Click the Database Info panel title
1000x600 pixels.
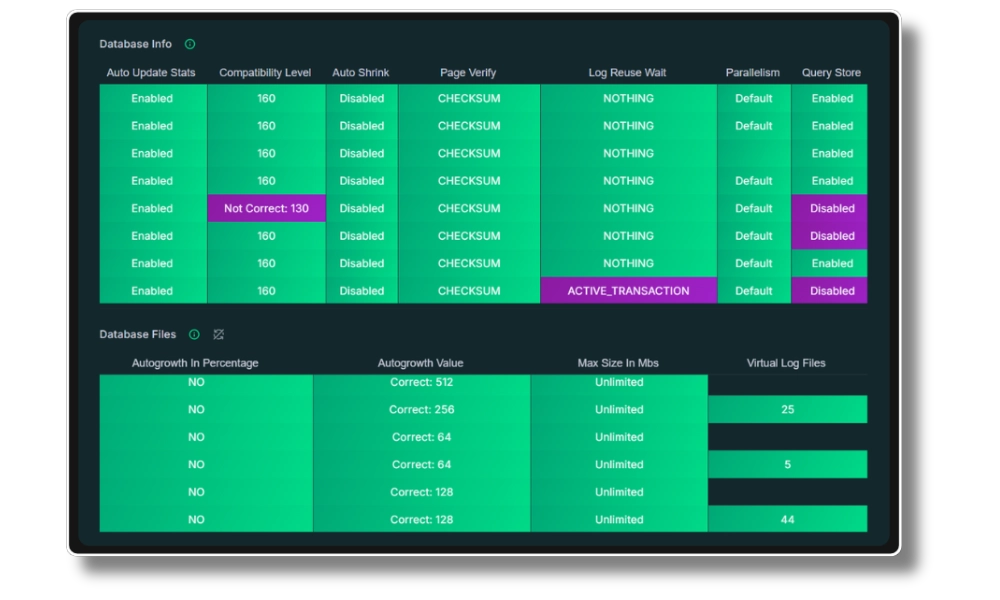pyautogui.click(x=135, y=44)
